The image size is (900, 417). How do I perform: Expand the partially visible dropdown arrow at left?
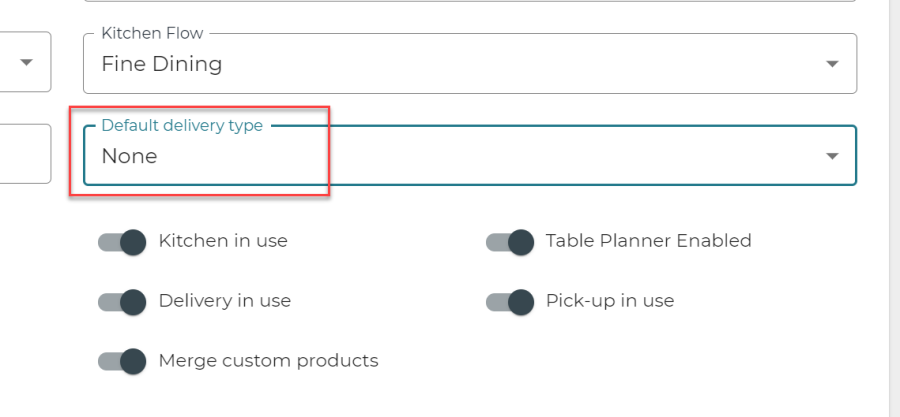[x=27, y=62]
